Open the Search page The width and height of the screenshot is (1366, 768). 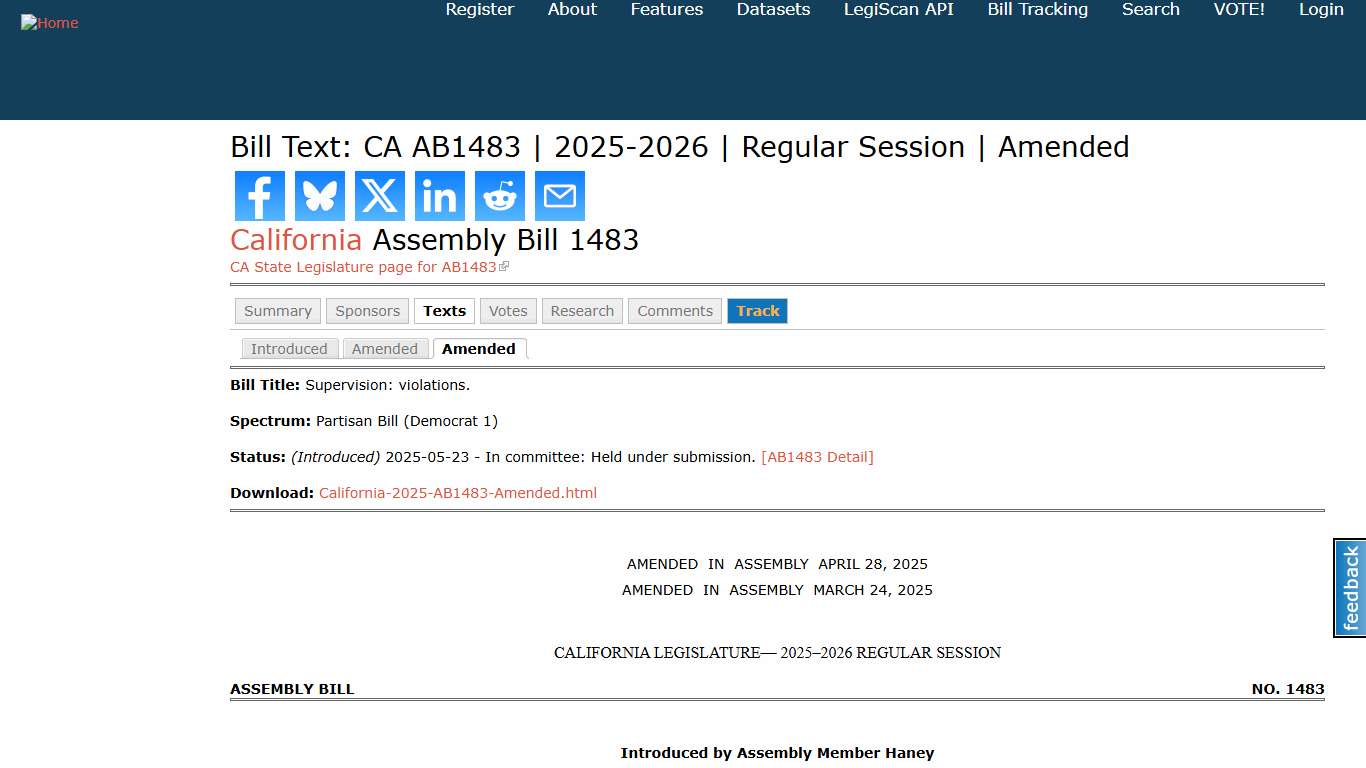1150,10
